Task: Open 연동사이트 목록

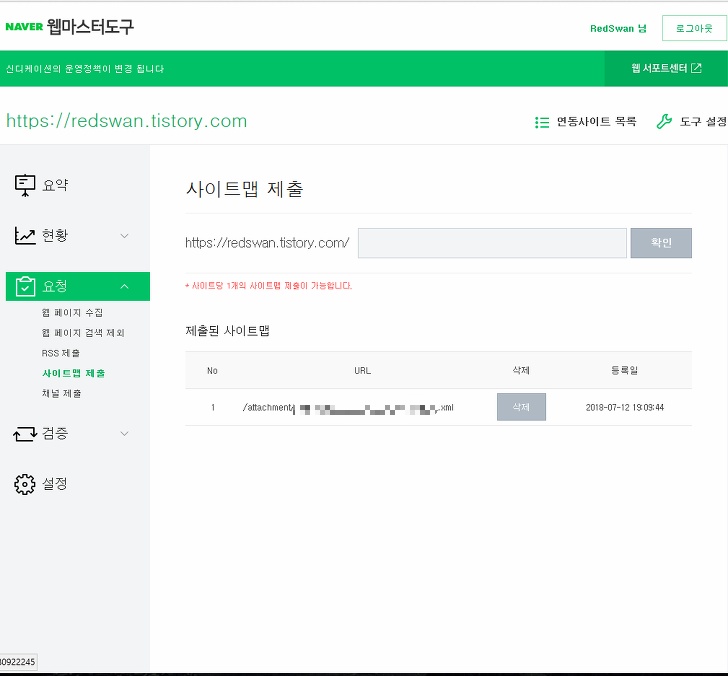Action: [596, 122]
